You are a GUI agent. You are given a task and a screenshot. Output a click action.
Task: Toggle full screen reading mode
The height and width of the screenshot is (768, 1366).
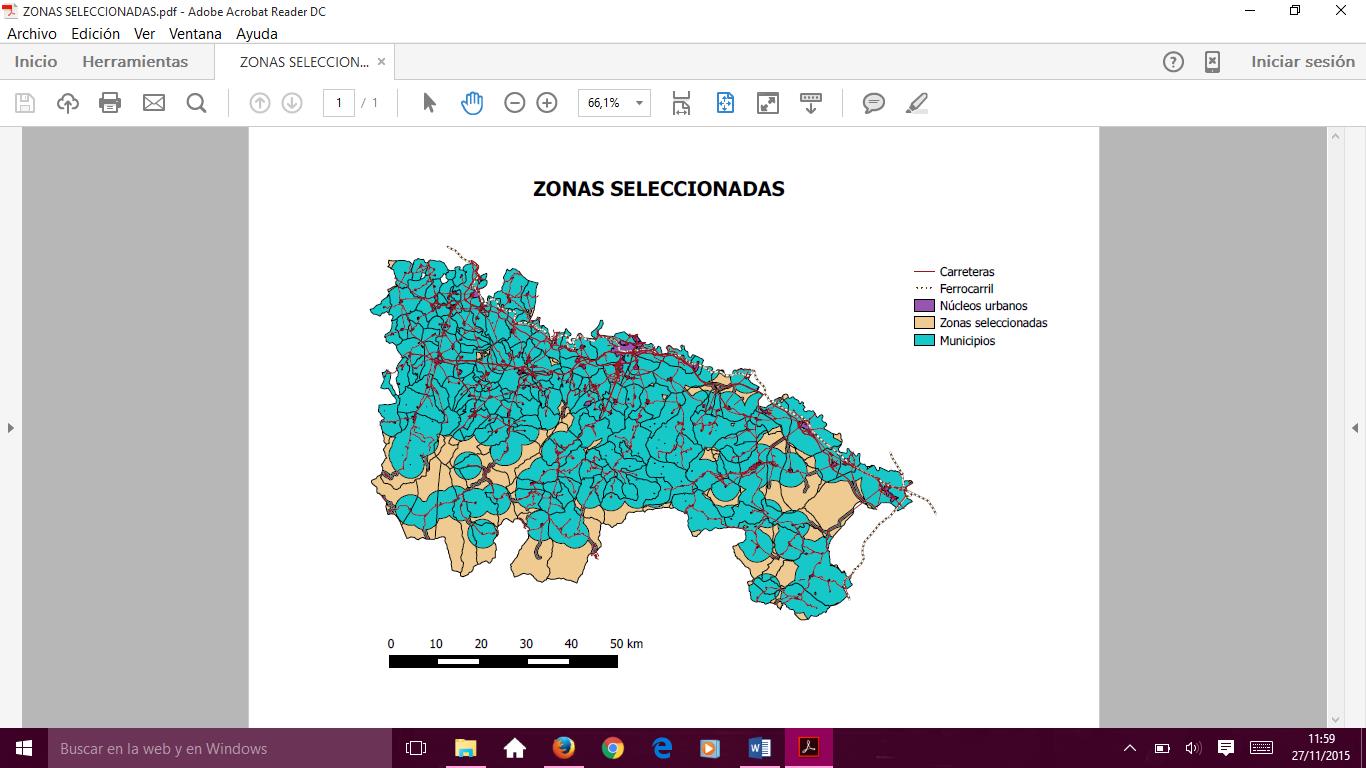point(768,103)
